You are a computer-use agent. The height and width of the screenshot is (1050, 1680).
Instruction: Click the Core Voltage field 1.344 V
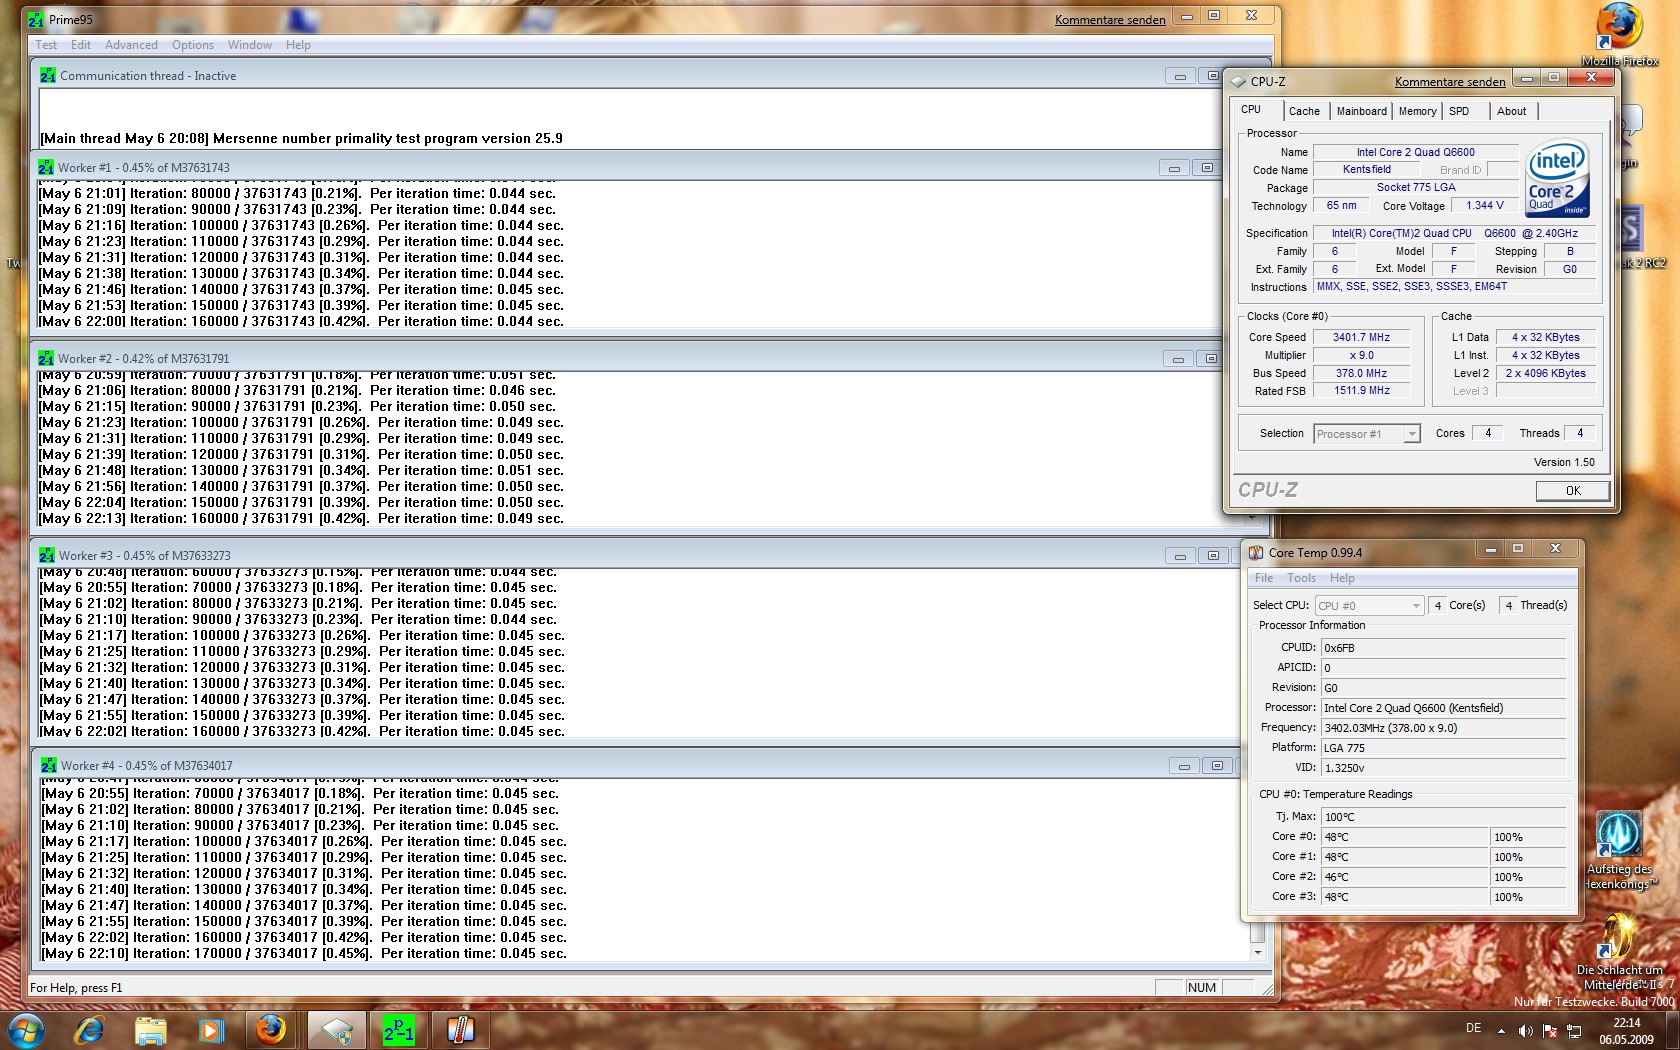pyautogui.click(x=1484, y=206)
